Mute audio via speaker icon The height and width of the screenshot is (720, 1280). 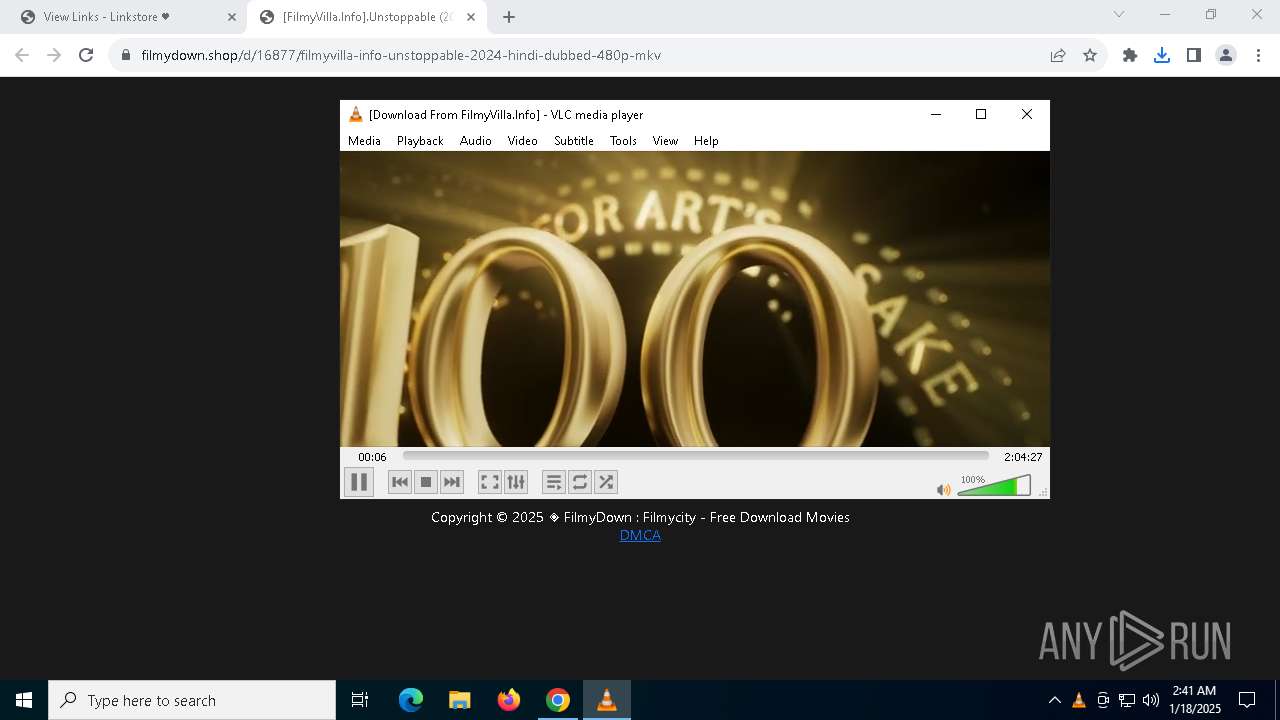(x=943, y=489)
